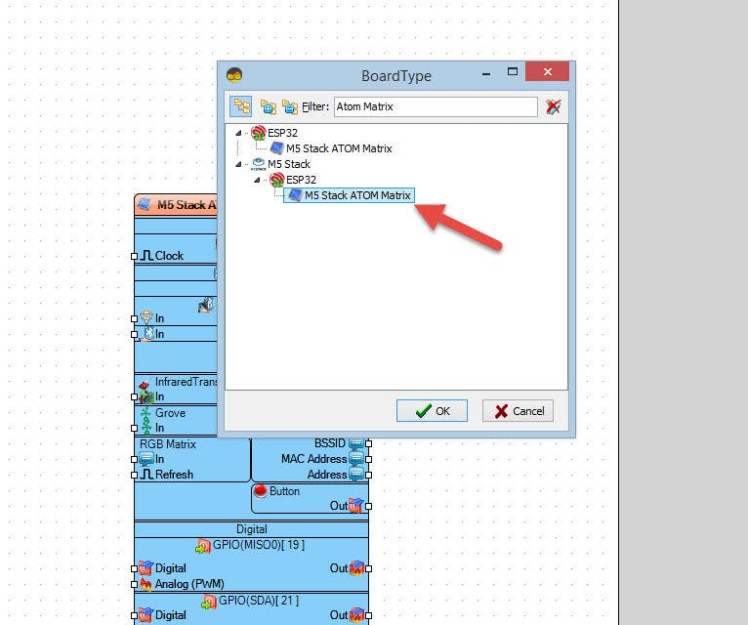748x625 pixels.
Task: Click the BSSID output pin icon
Action: tap(356, 443)
